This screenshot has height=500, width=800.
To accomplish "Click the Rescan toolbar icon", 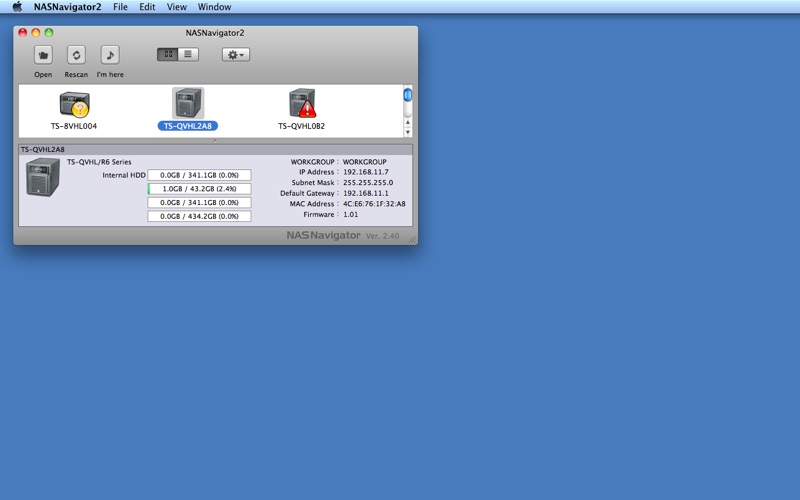I will [76, 55].
